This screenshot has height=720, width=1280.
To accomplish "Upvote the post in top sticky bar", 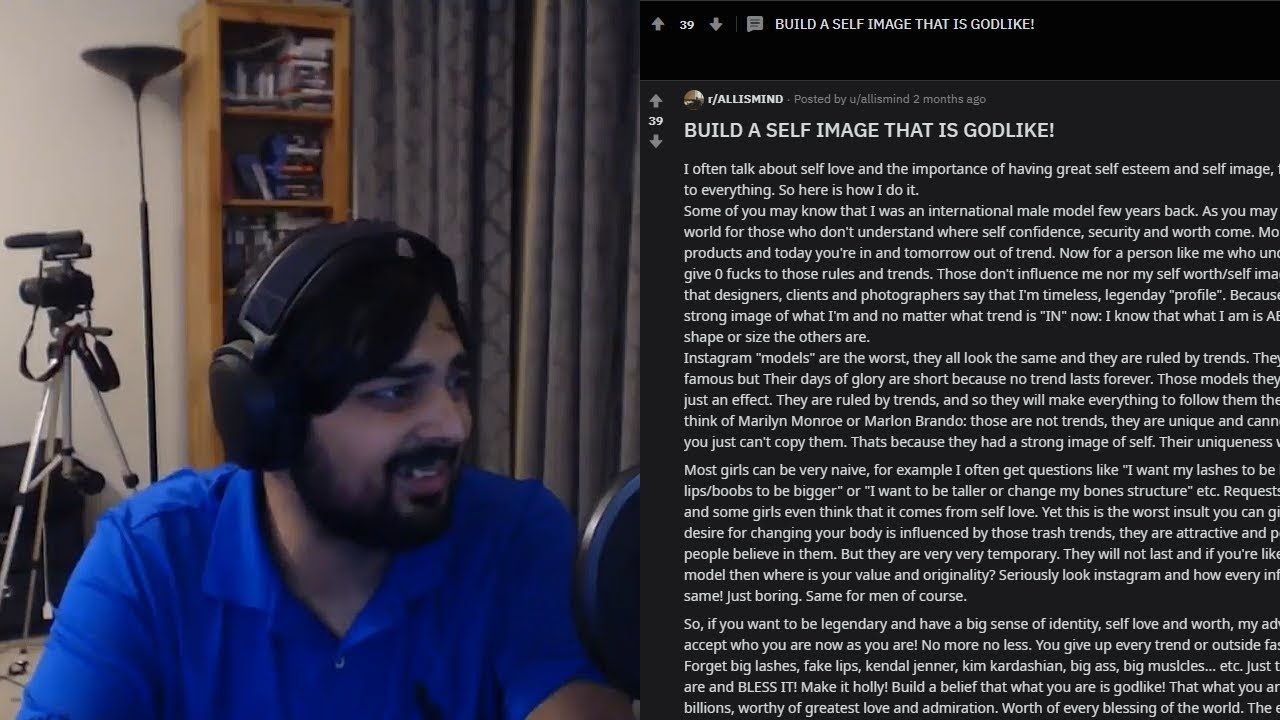I will (657, 24).
